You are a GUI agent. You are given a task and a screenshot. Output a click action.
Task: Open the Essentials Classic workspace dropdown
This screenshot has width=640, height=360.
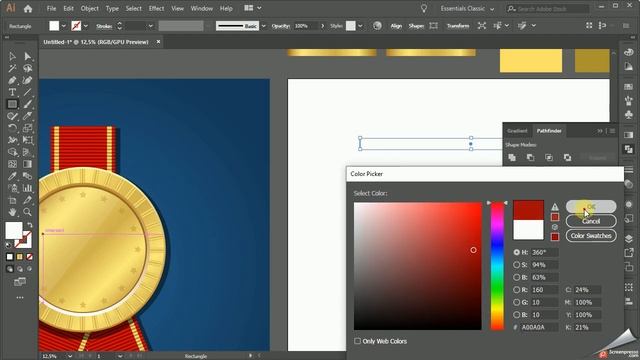pyautogui.click(x=467, y=9)
